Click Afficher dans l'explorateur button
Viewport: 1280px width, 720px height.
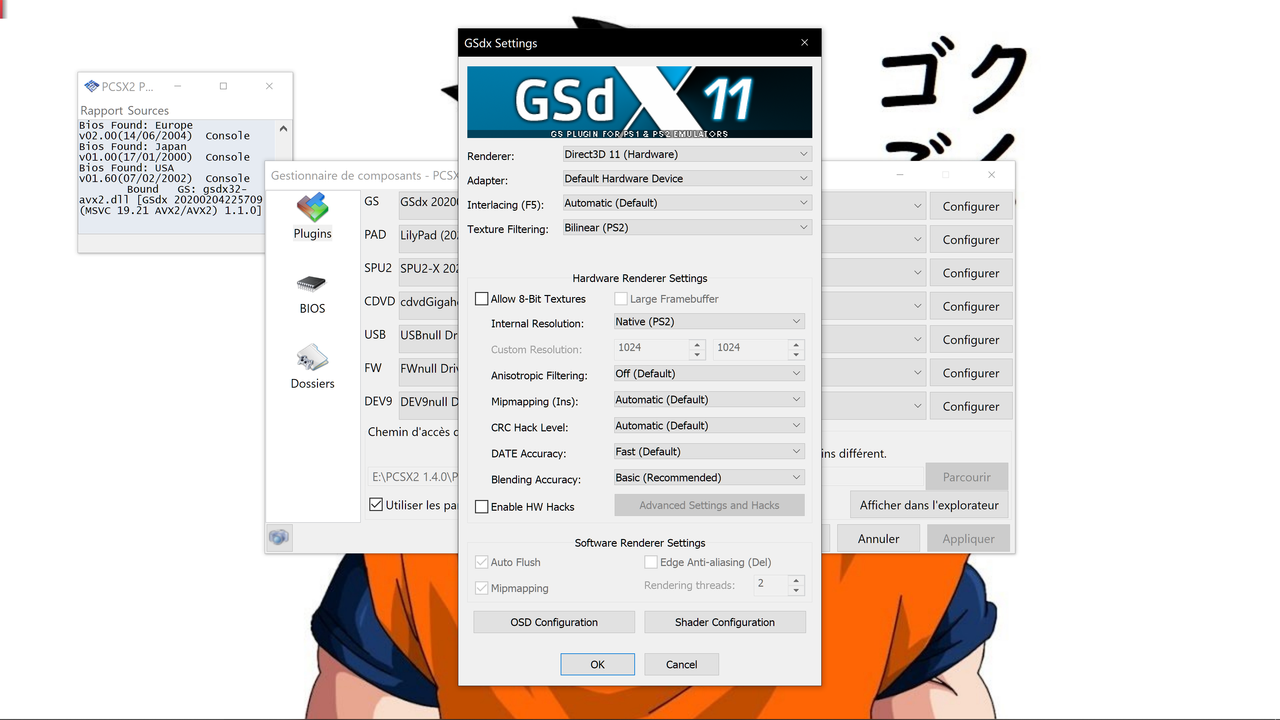pyautogui.click(x=929, y=505)
